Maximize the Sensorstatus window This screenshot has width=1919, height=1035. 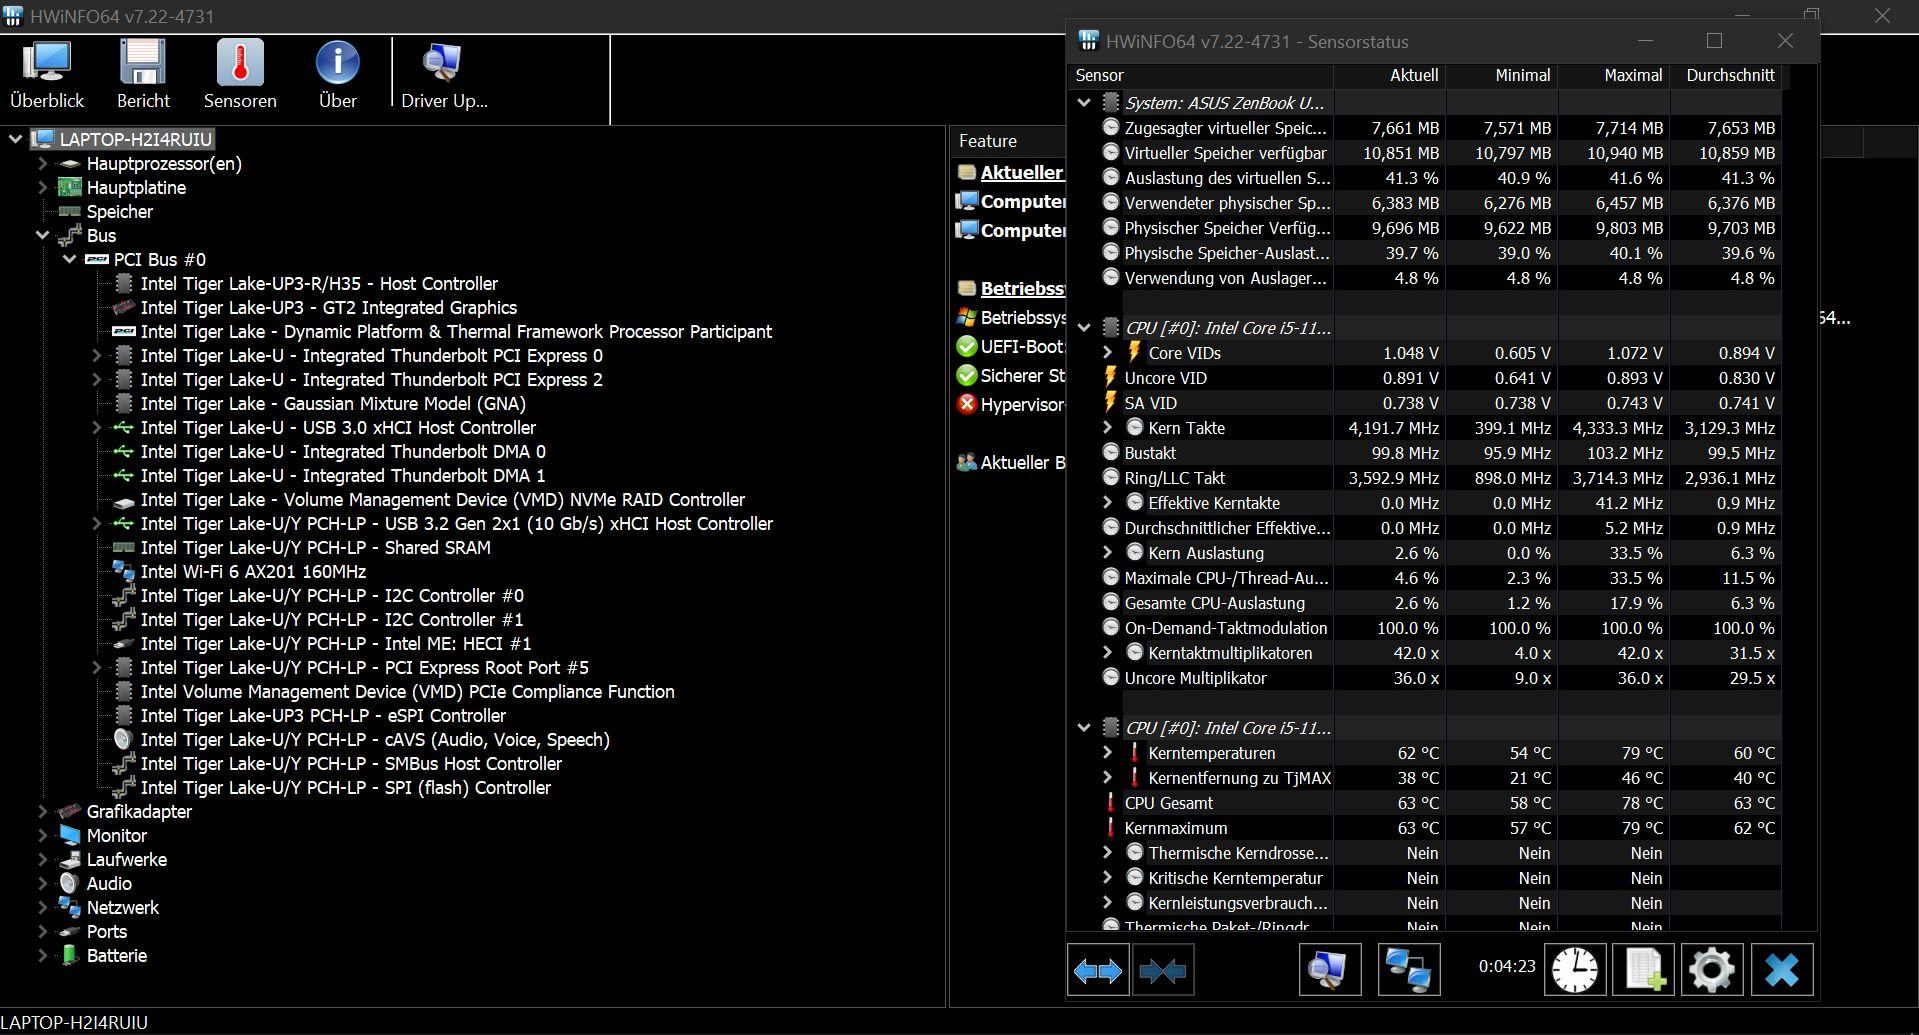coord(1714,41)
